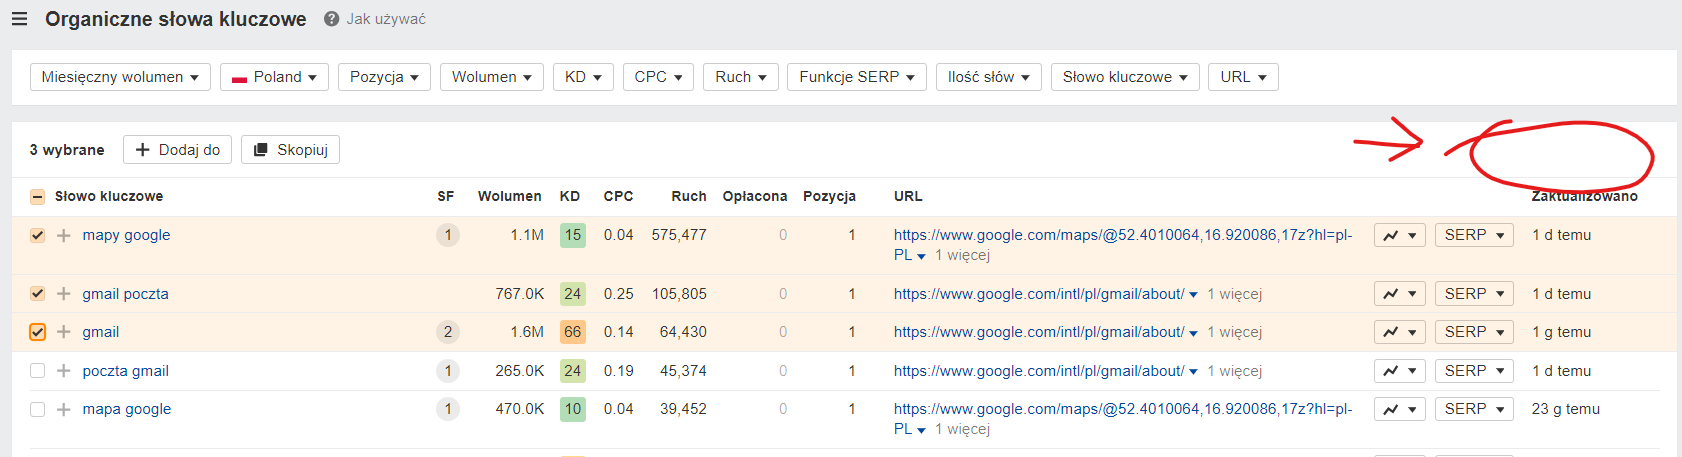Show 1 więcej URLs for poczta gmail

pyautogui.click(x=1234, y=371)
